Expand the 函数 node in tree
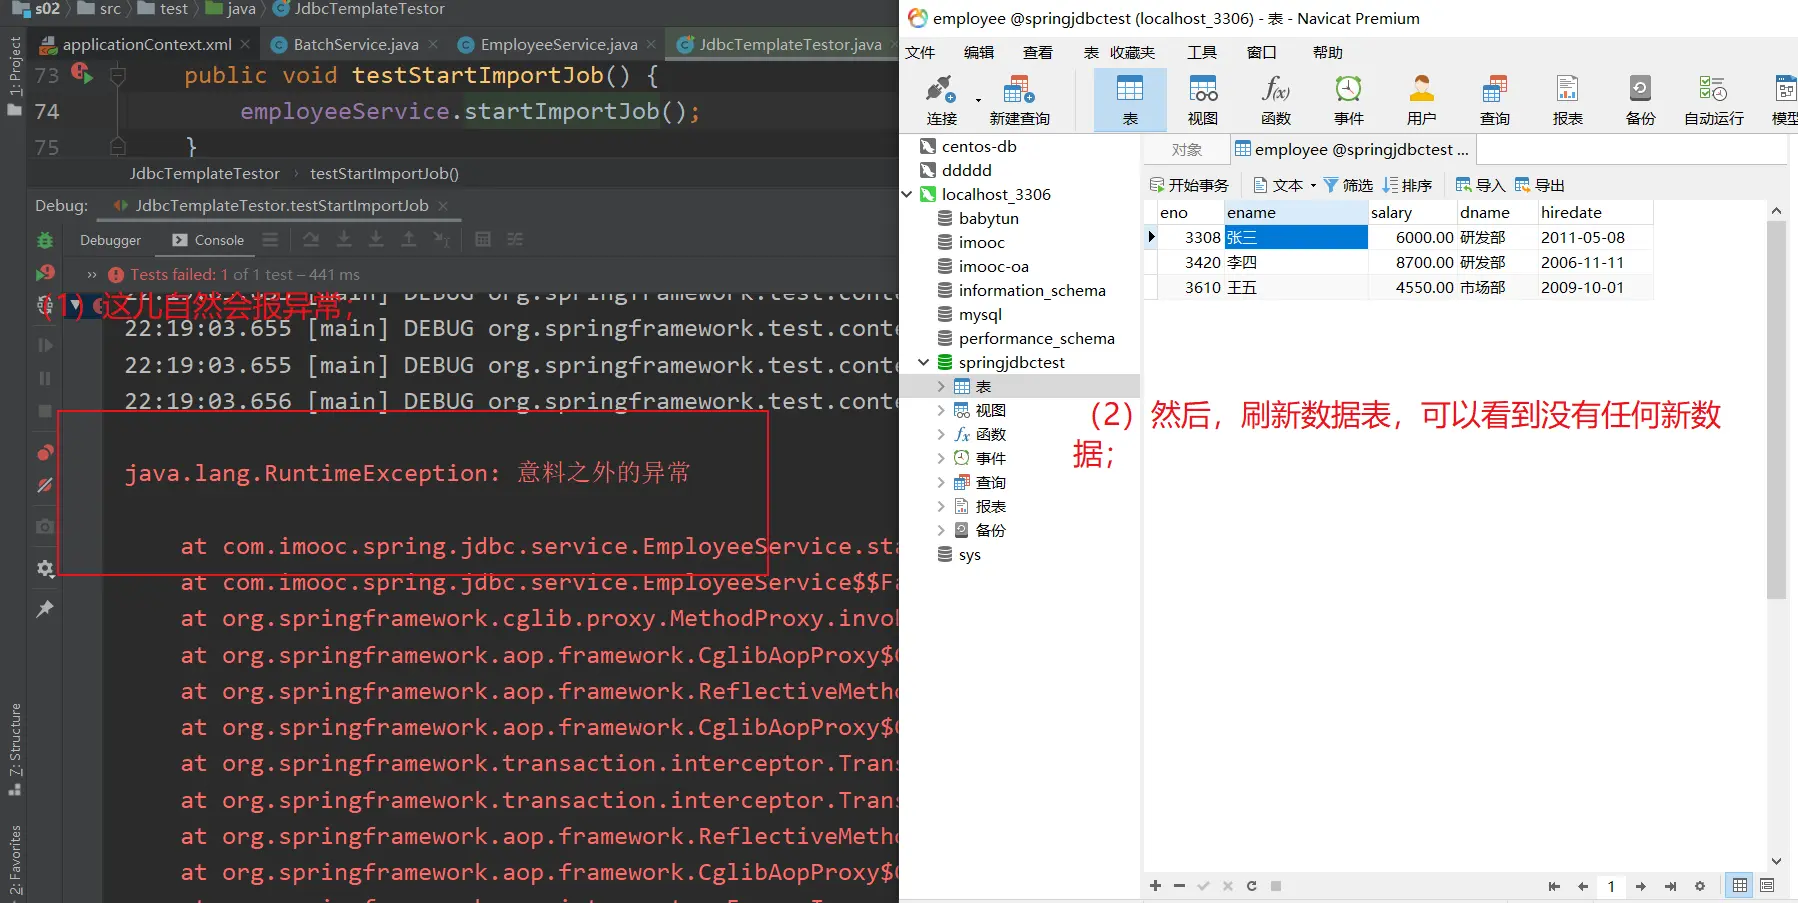The width and height of the screenshot is (1798, 903). point(940,434)
